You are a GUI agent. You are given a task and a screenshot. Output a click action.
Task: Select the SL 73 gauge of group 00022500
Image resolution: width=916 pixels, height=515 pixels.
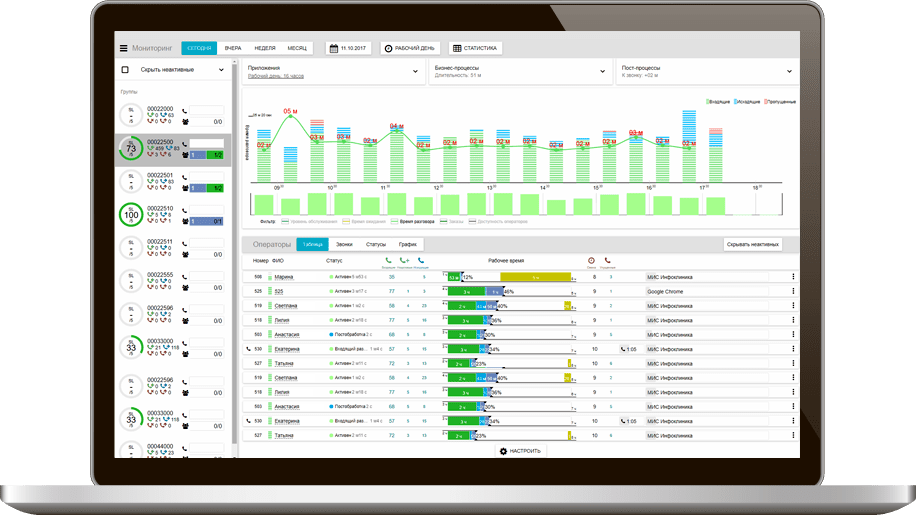click(x=131, y=148)
